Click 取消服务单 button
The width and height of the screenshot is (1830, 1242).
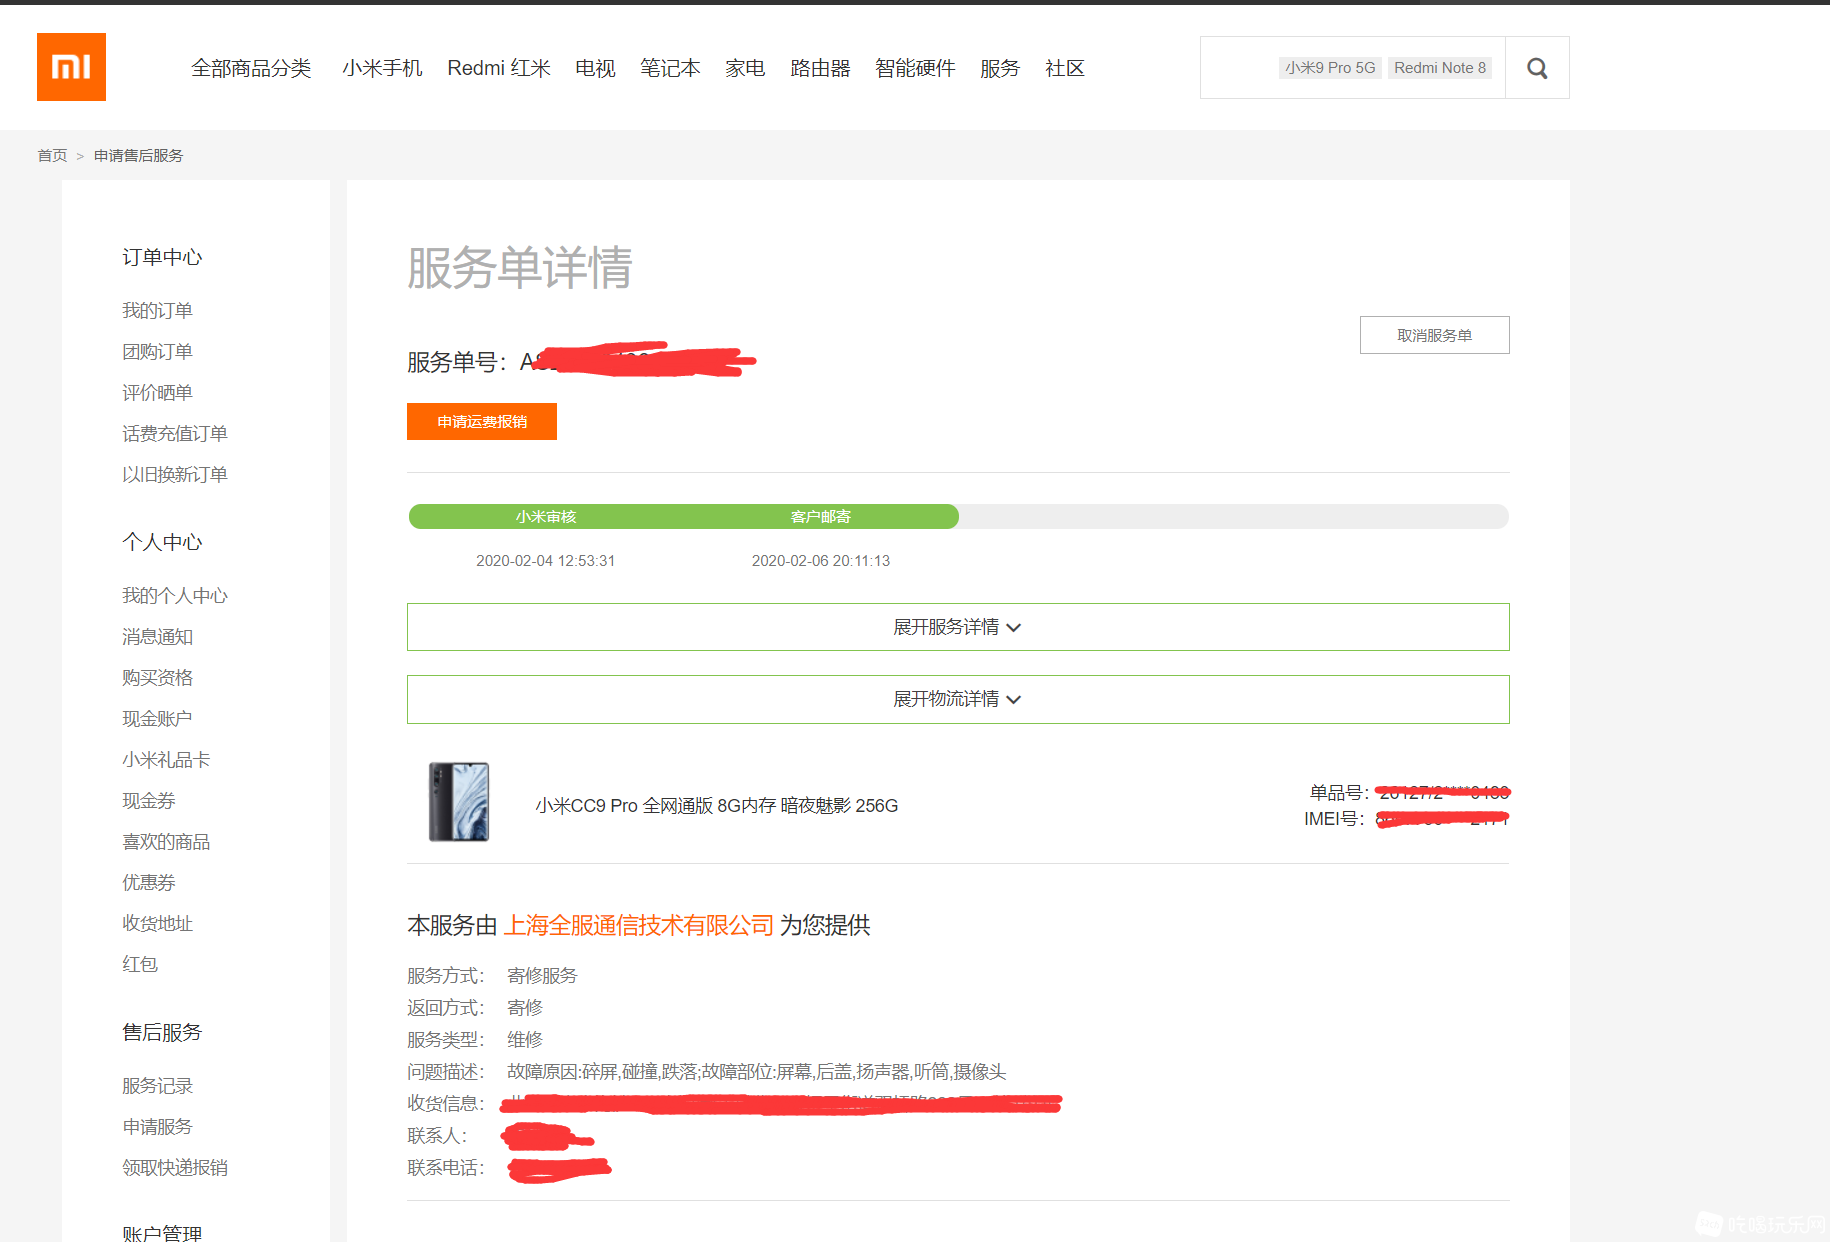coord(1434,335)
